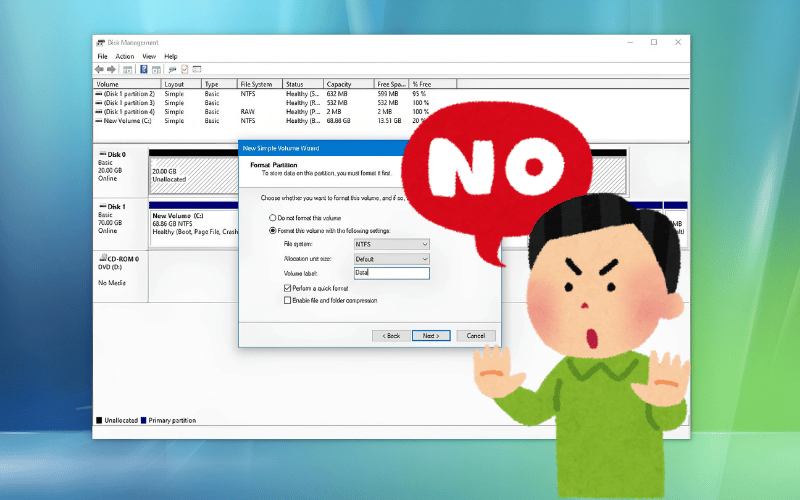Open Help via the blue question-mark icon
Screen dimensions: 800x500
tap(144, 69)
